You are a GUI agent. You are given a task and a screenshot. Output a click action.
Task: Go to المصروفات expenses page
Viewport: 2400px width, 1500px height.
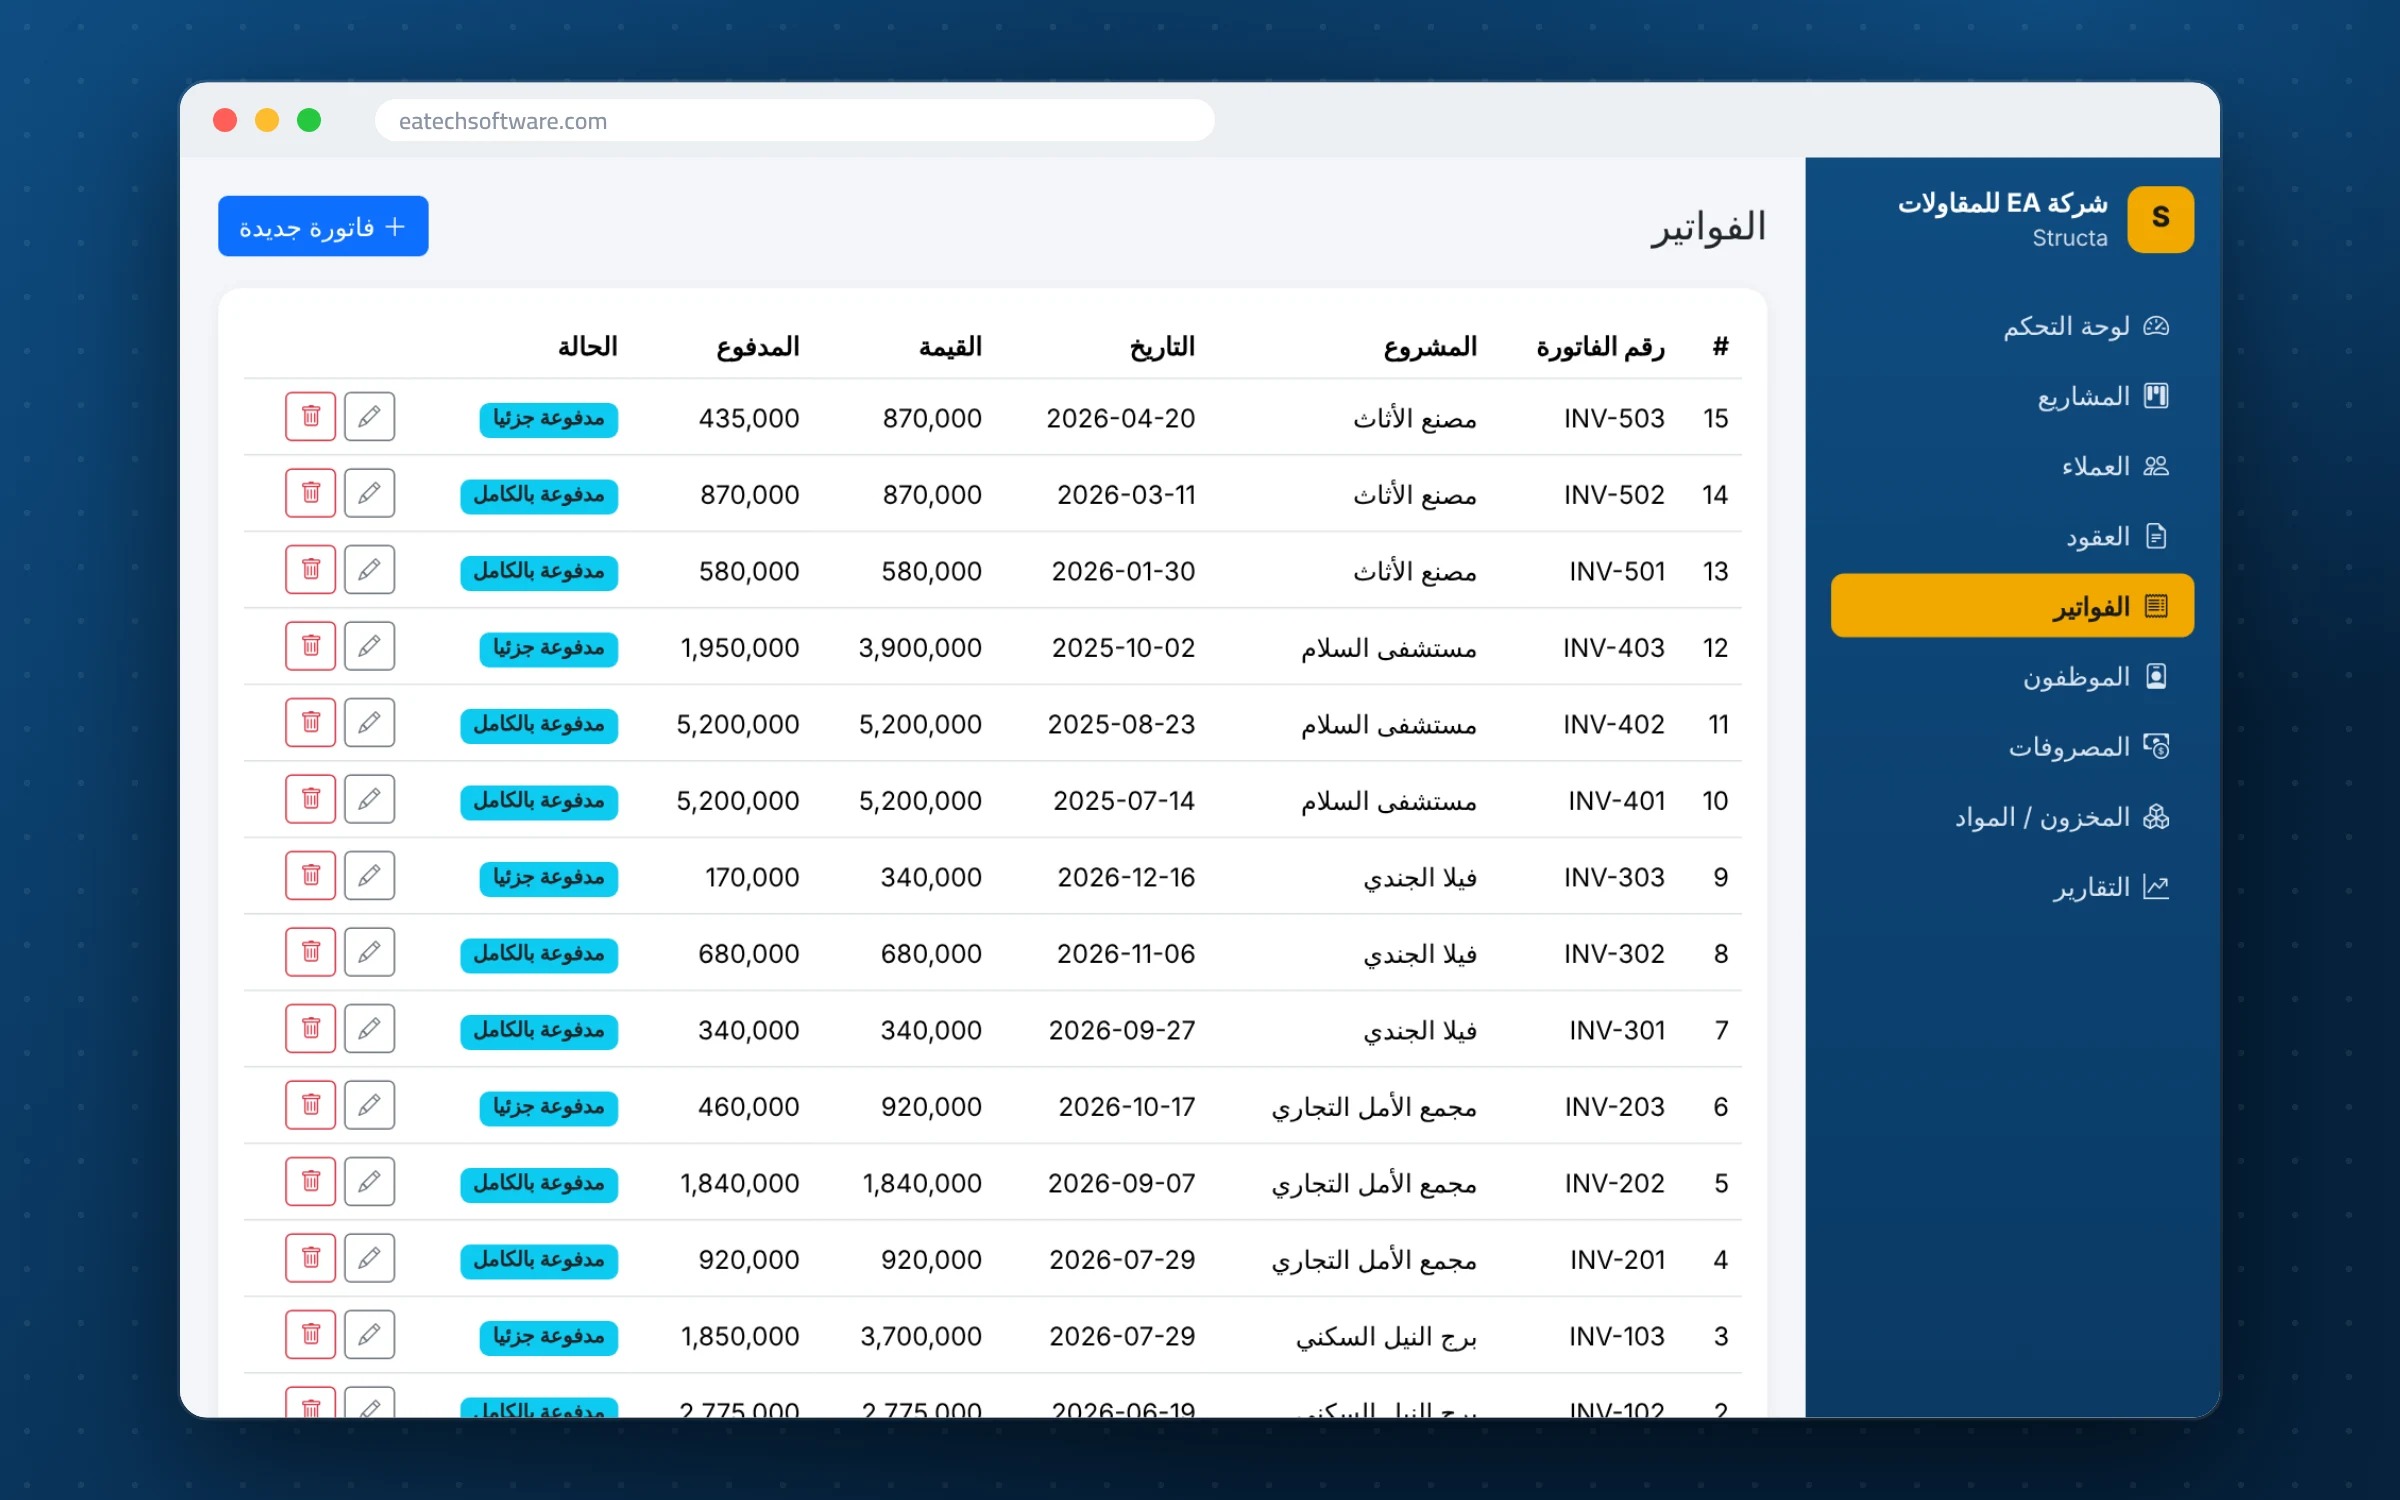2012,747
